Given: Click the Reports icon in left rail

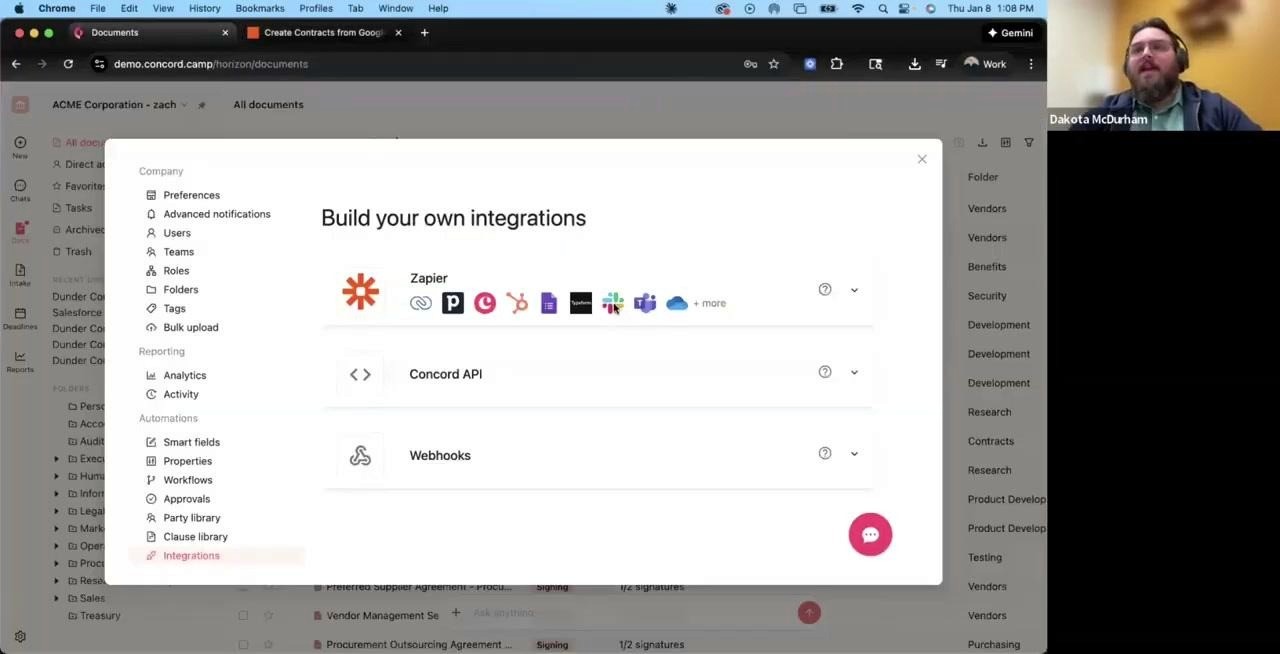Looking at the screenshot, I should (x=20, y=361).
